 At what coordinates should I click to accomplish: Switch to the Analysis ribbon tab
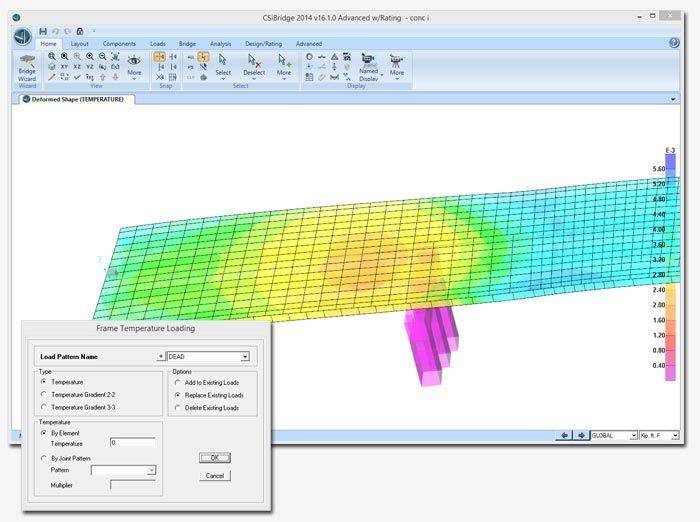coord(221,44)
